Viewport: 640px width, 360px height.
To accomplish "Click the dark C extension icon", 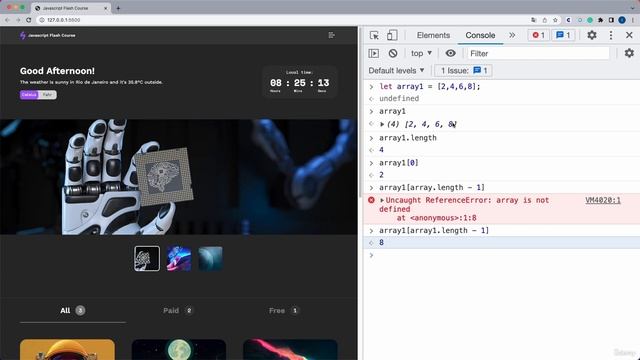I will 569,20.
